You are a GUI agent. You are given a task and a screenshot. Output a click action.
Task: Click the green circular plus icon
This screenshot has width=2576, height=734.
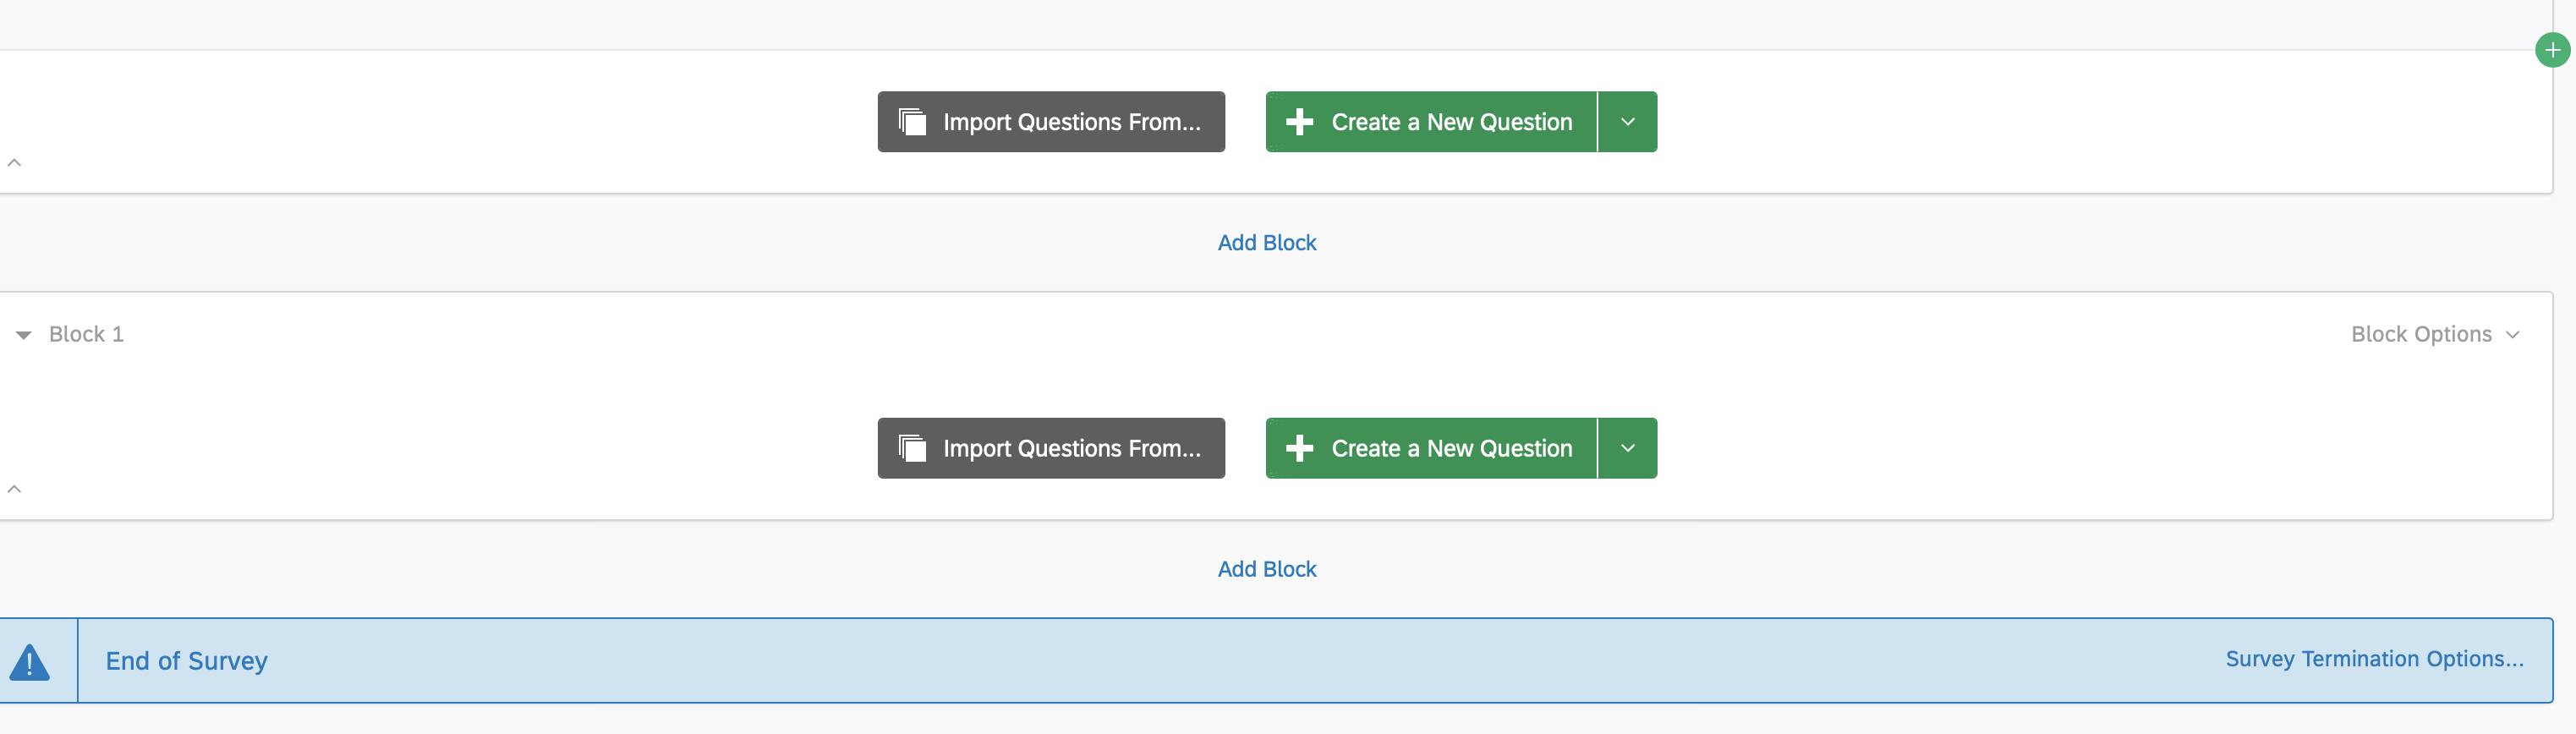pyautogui.click(x=2552, y=50)
